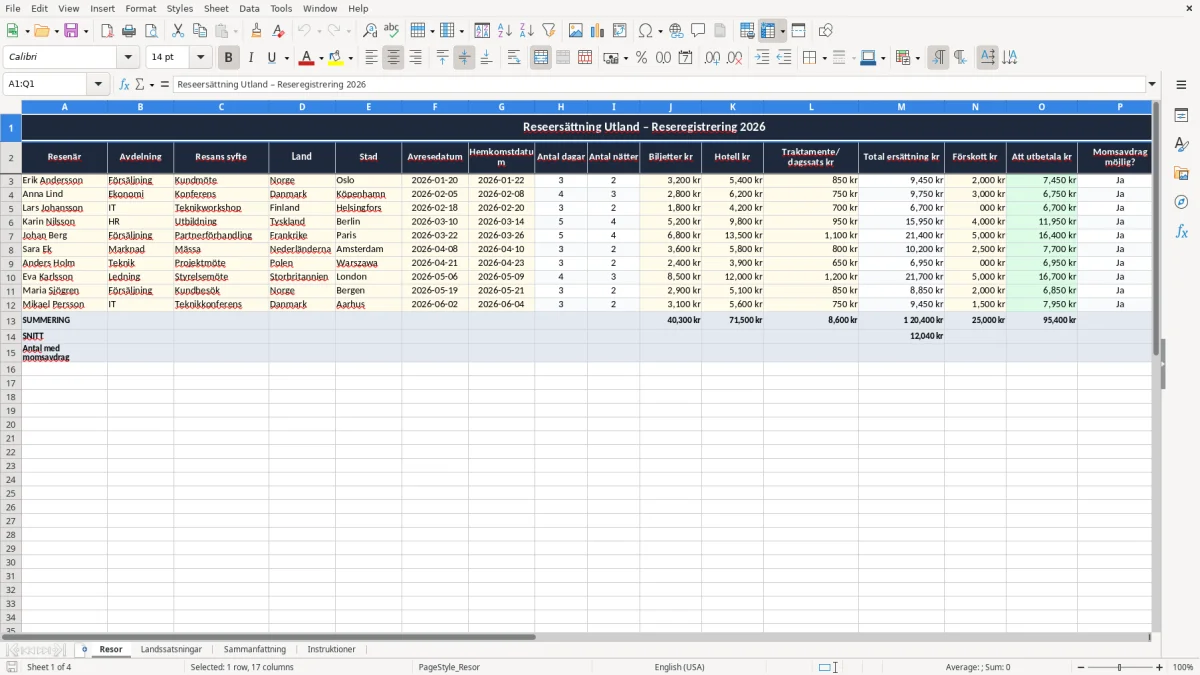
Task: Open sidebar Navigator compass icon
Action: coord(1181,202)
